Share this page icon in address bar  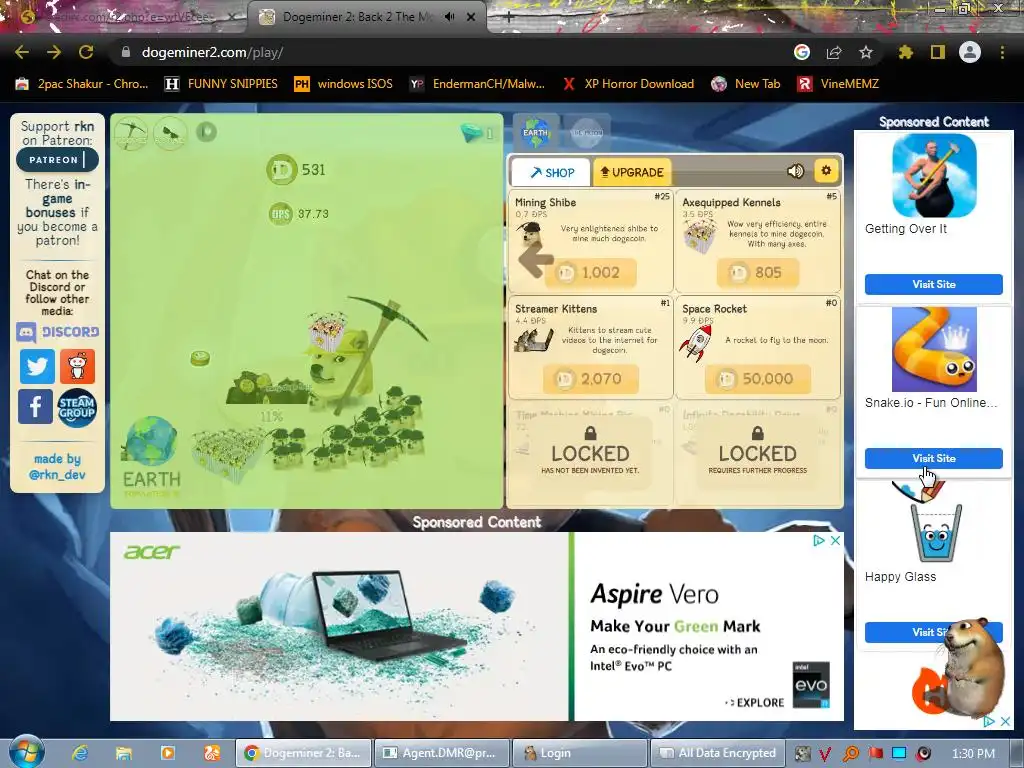coord(834,52)
